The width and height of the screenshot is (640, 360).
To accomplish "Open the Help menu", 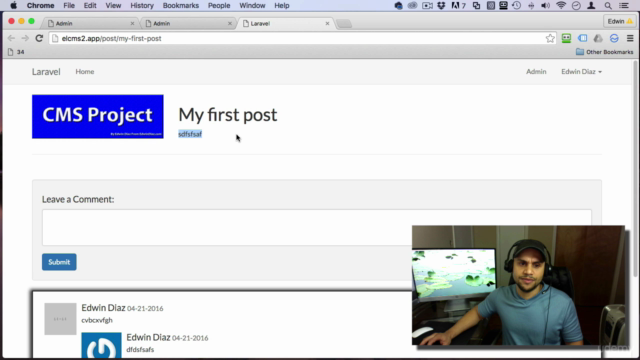I will click(x=282, y=5).
